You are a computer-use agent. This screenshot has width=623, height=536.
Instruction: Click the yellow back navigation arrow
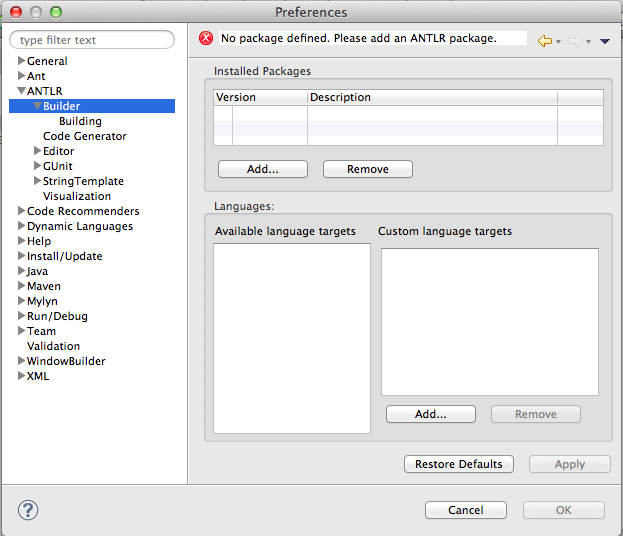pyautogui.click(x=545, y=41)
